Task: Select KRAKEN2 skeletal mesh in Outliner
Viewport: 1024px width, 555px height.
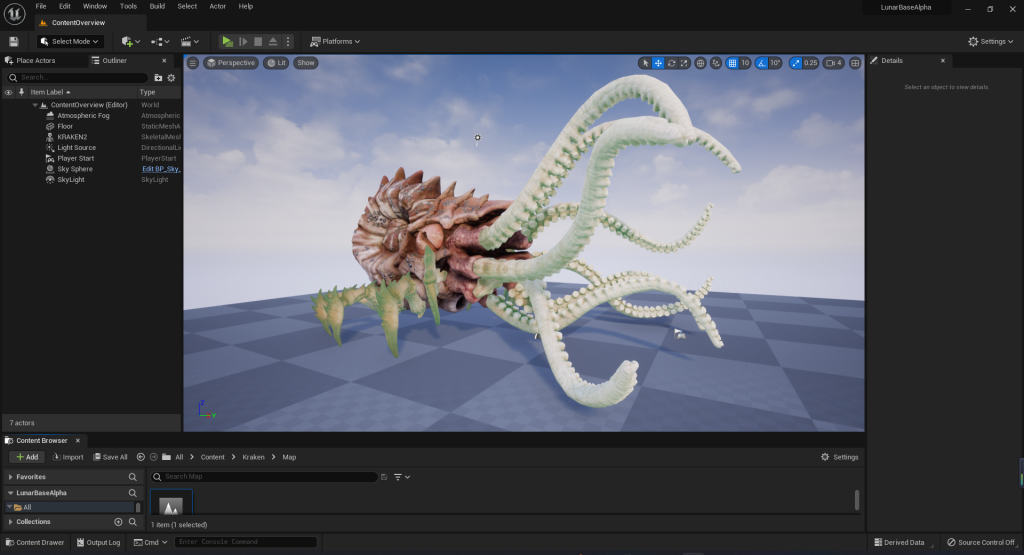Action: 72,137
